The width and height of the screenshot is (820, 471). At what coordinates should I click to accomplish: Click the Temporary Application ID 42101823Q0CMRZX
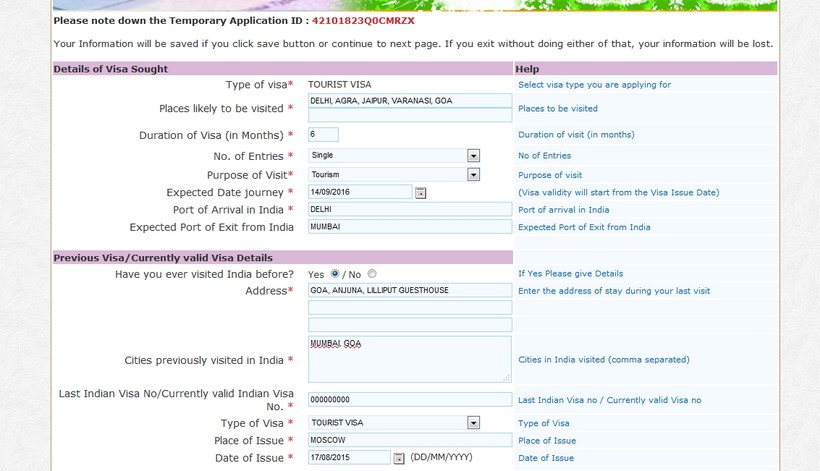click(x=363, y=21)
